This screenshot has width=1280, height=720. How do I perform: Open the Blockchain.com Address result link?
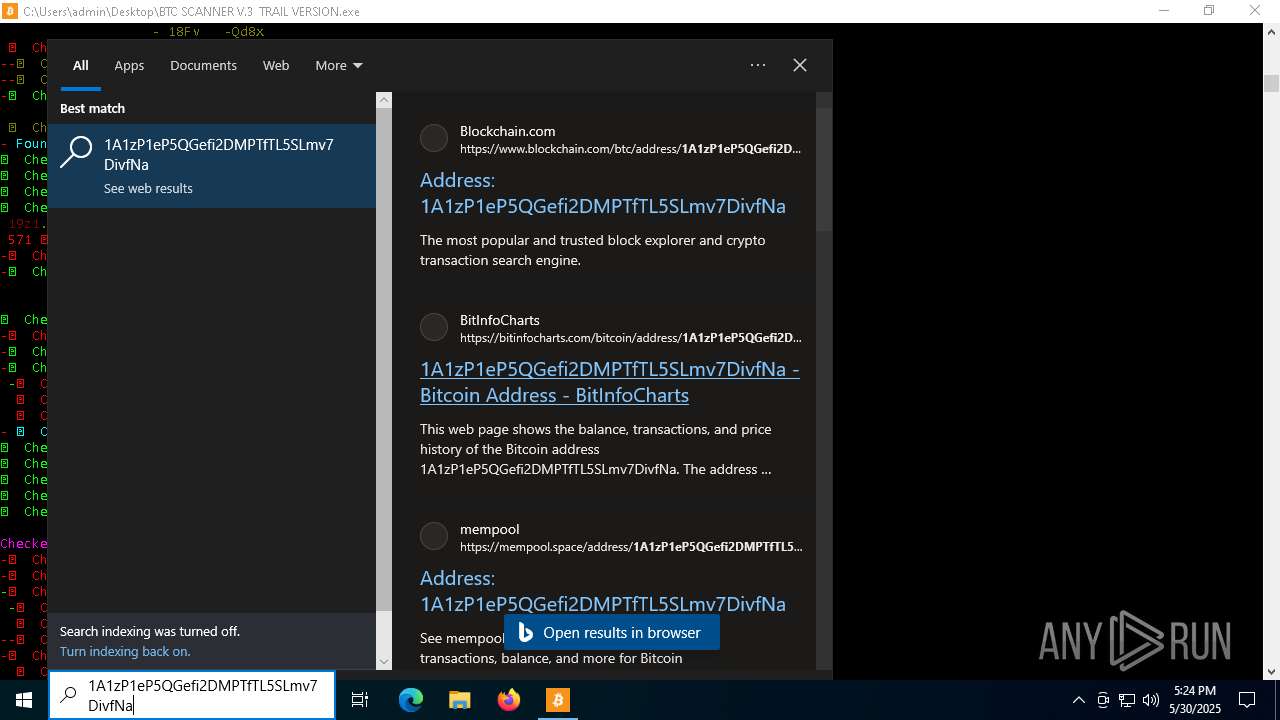[x=603, y=193]
